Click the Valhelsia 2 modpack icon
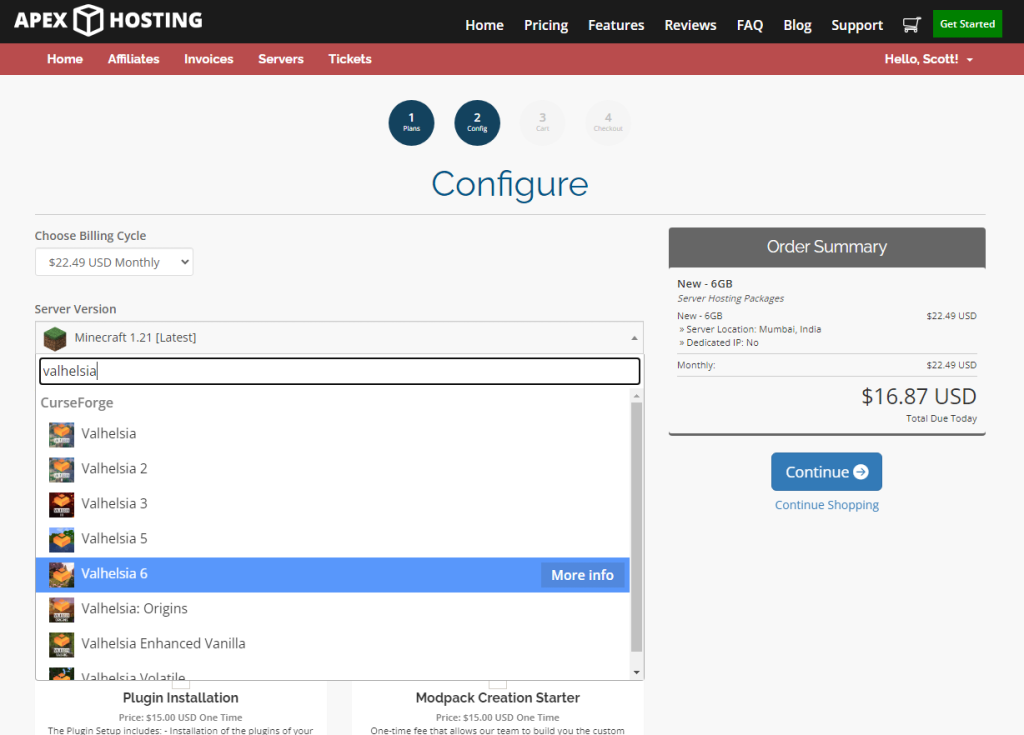The image size is (1024, 735). [61, 469]
